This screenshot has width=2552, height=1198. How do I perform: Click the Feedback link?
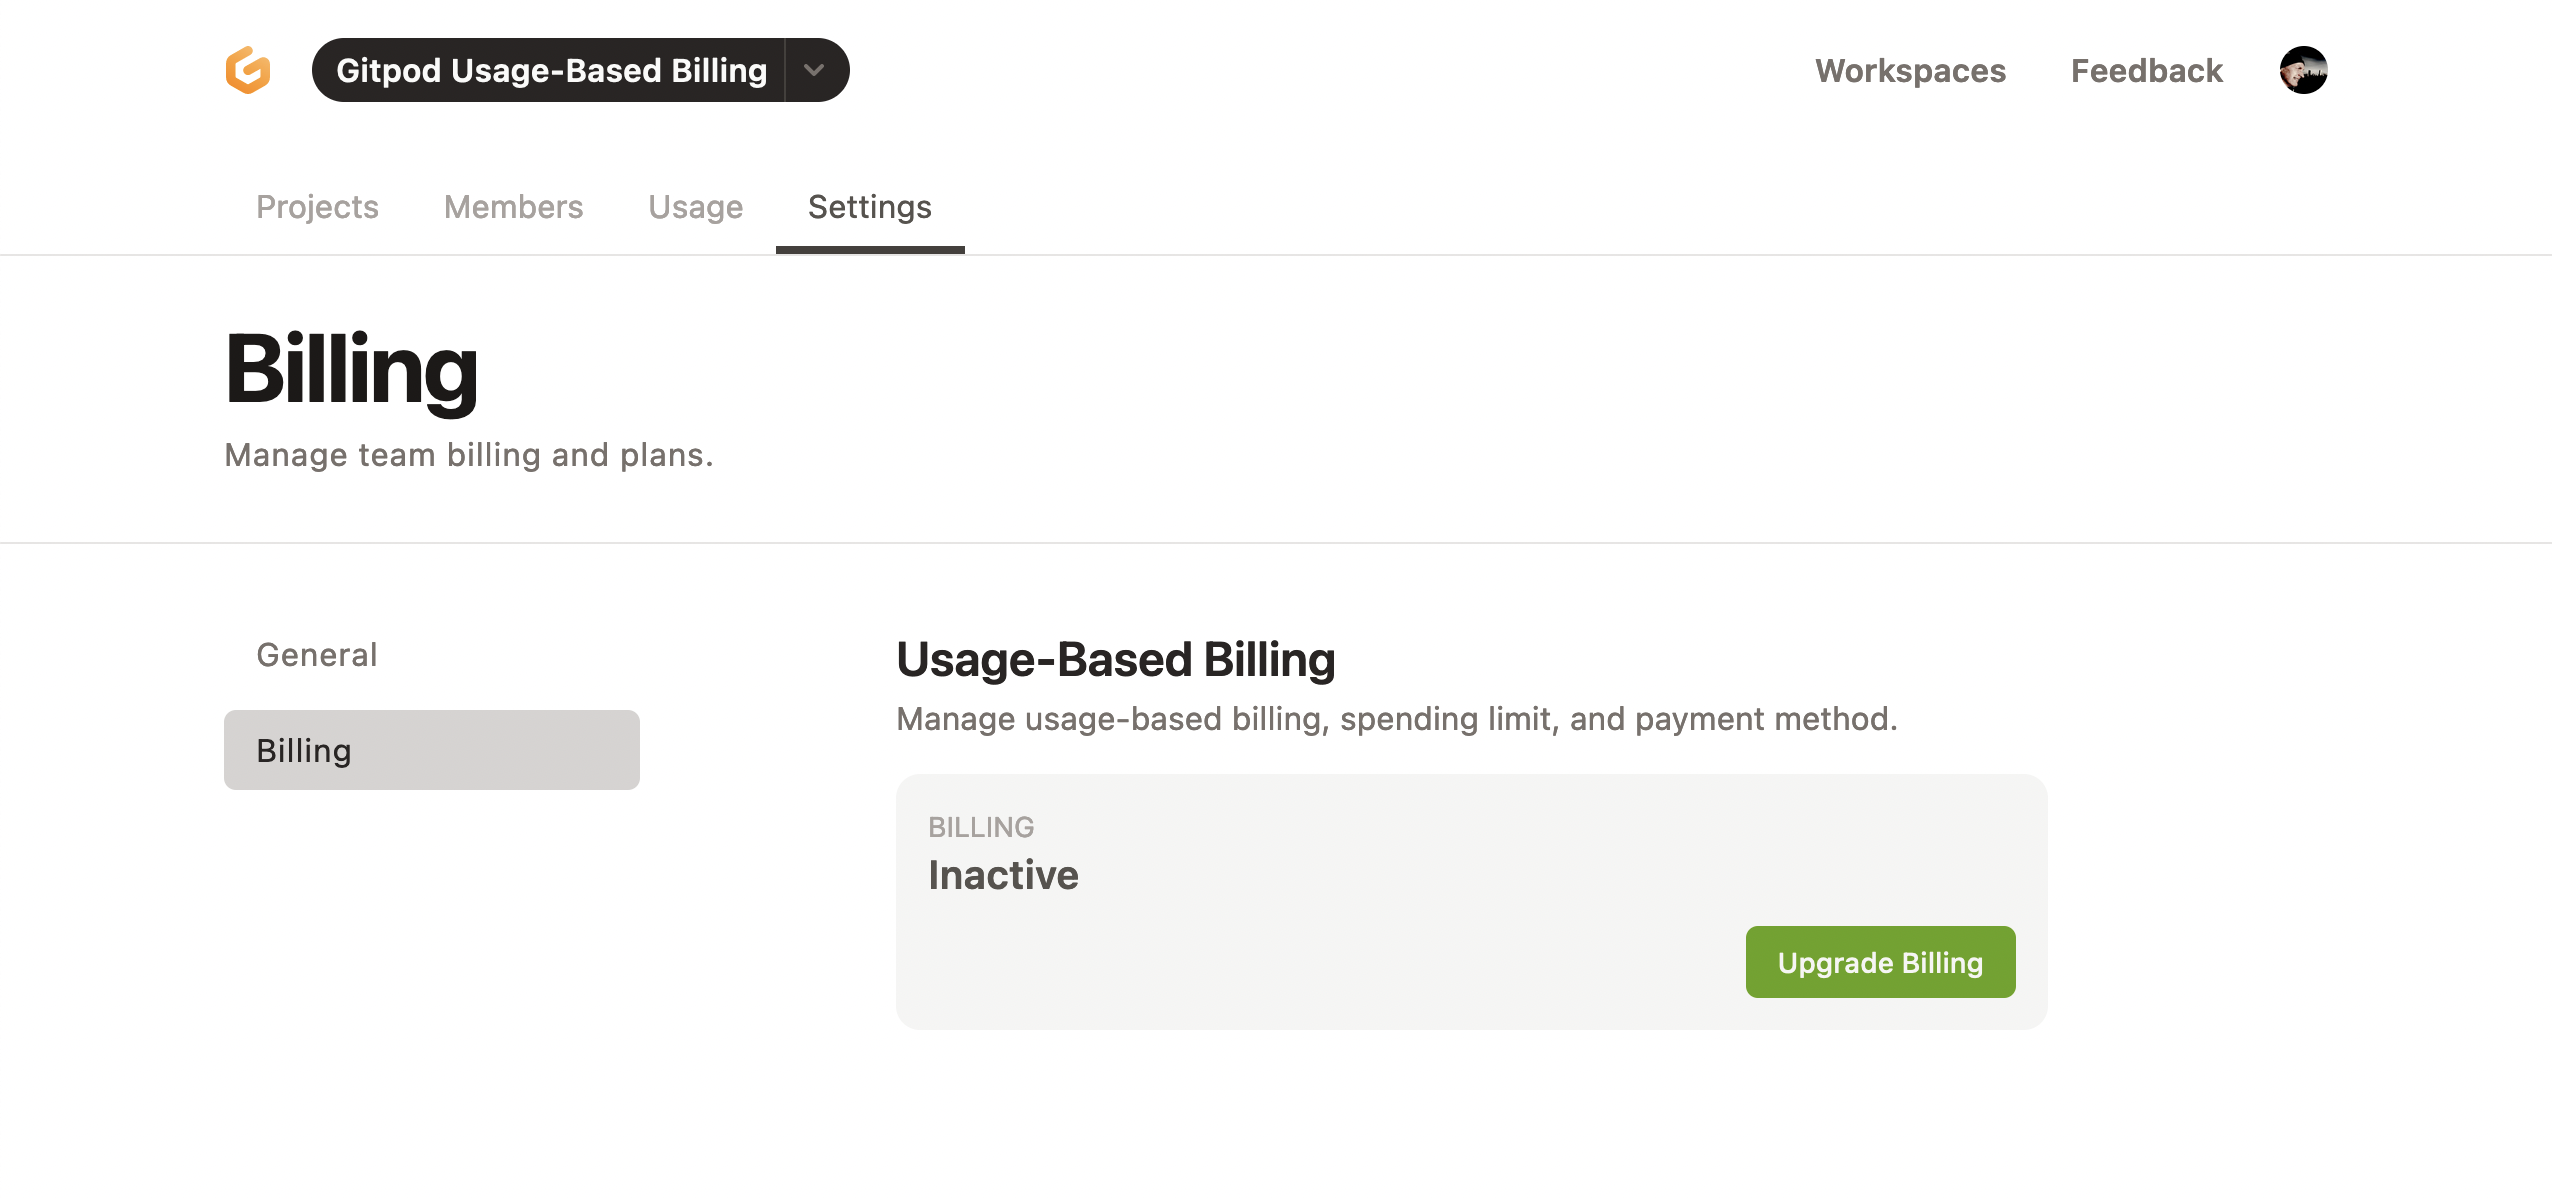2147,70
